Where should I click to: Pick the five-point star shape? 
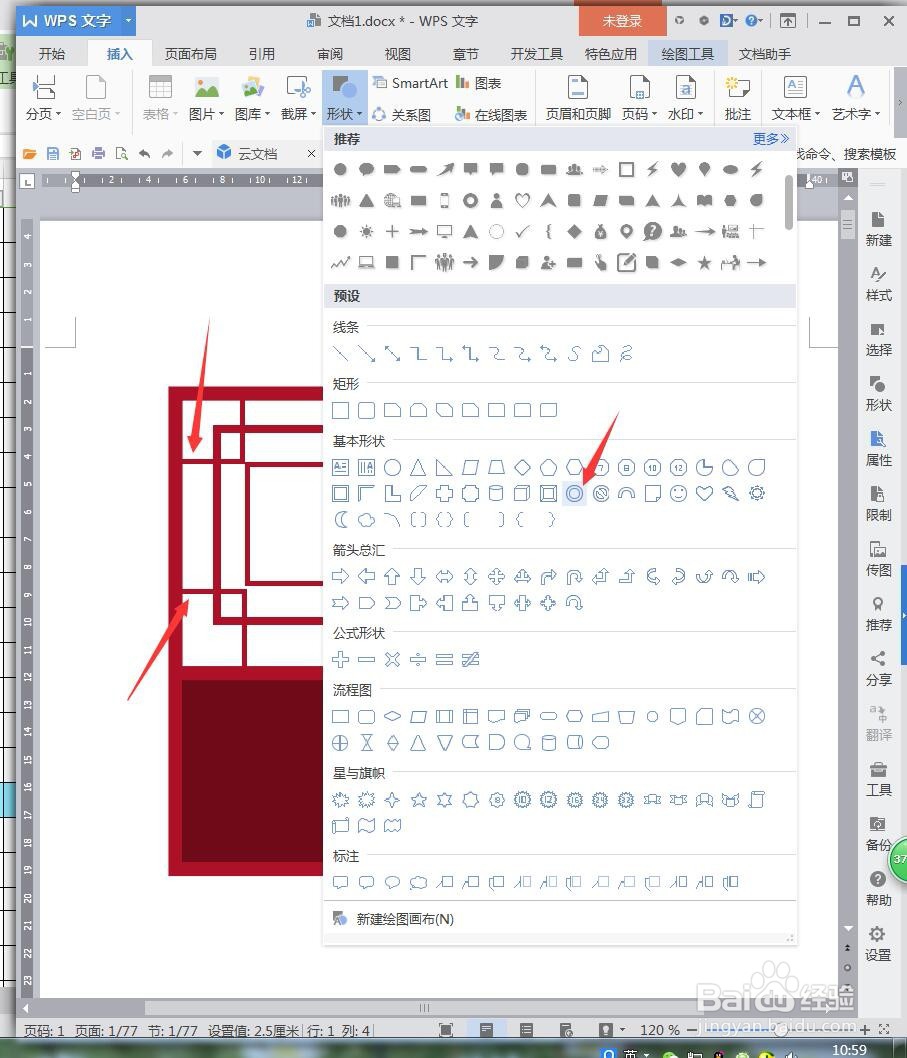pyautogui.click(x=418, y=800)
